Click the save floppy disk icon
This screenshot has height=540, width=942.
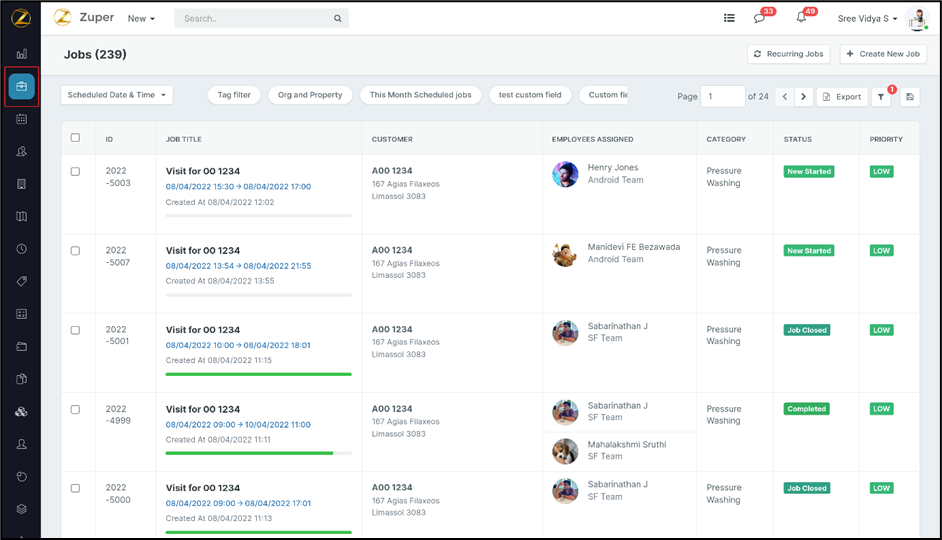(x=909, y=97)
